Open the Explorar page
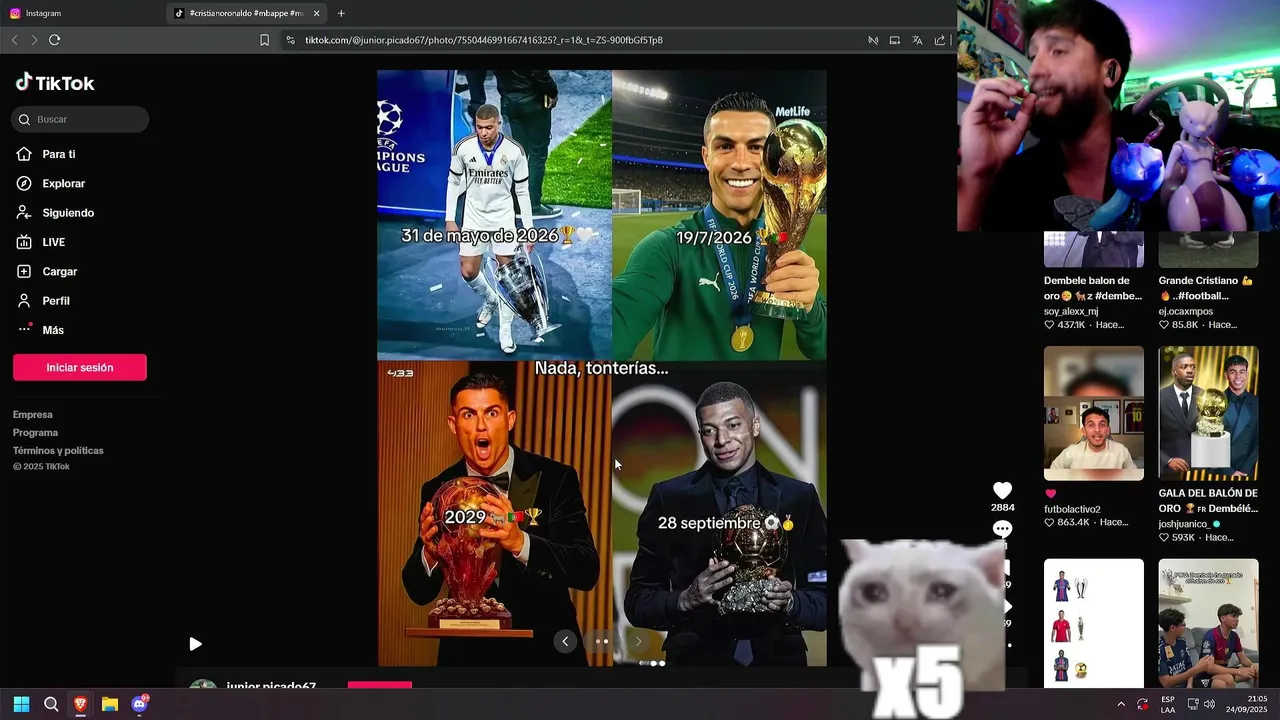Viewport: 1280px width, 720px height. tap(63, 184)
